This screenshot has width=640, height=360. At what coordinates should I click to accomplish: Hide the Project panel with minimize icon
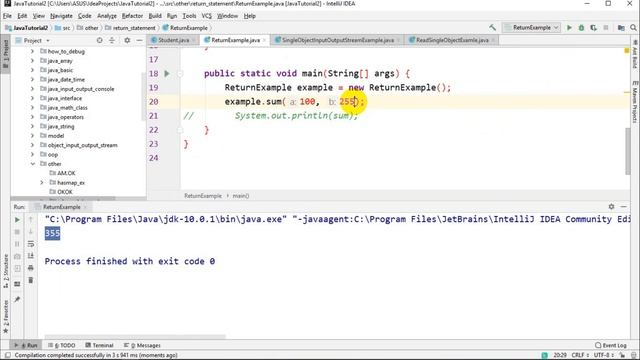click(x=139, y=40)
